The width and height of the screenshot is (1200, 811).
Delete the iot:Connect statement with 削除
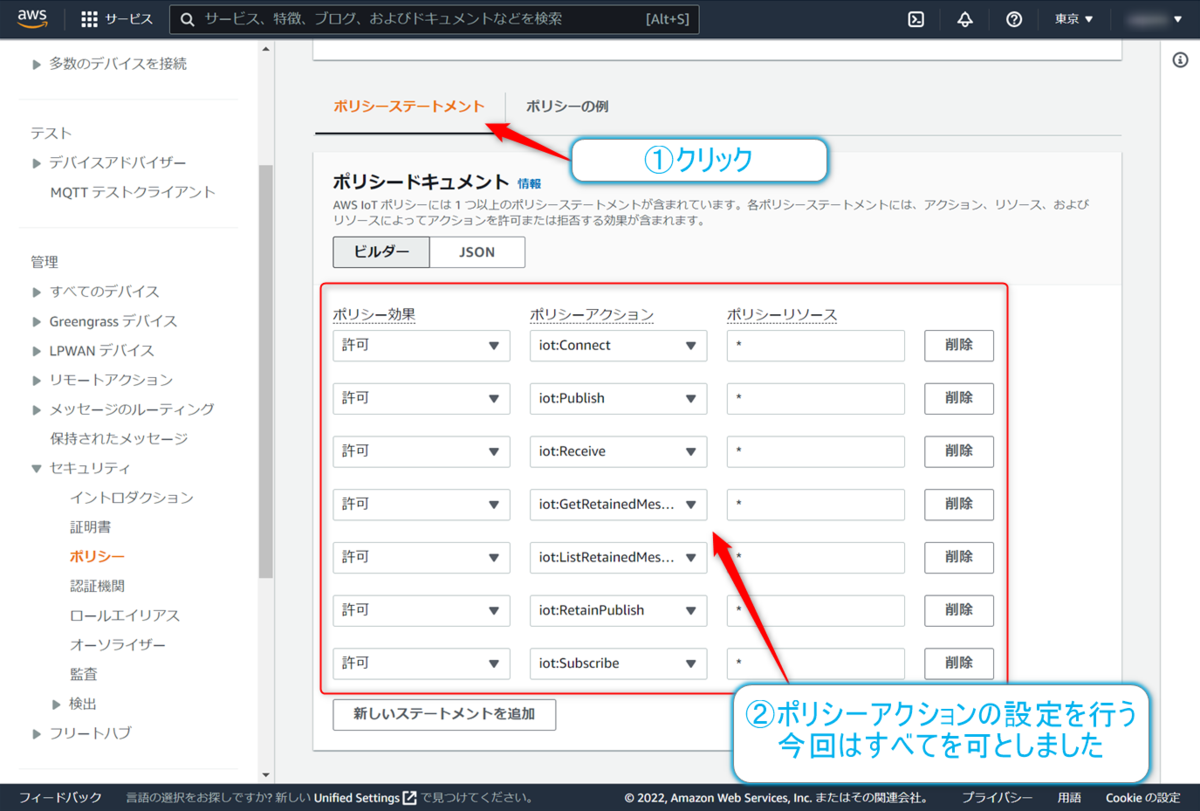(958, 345)
